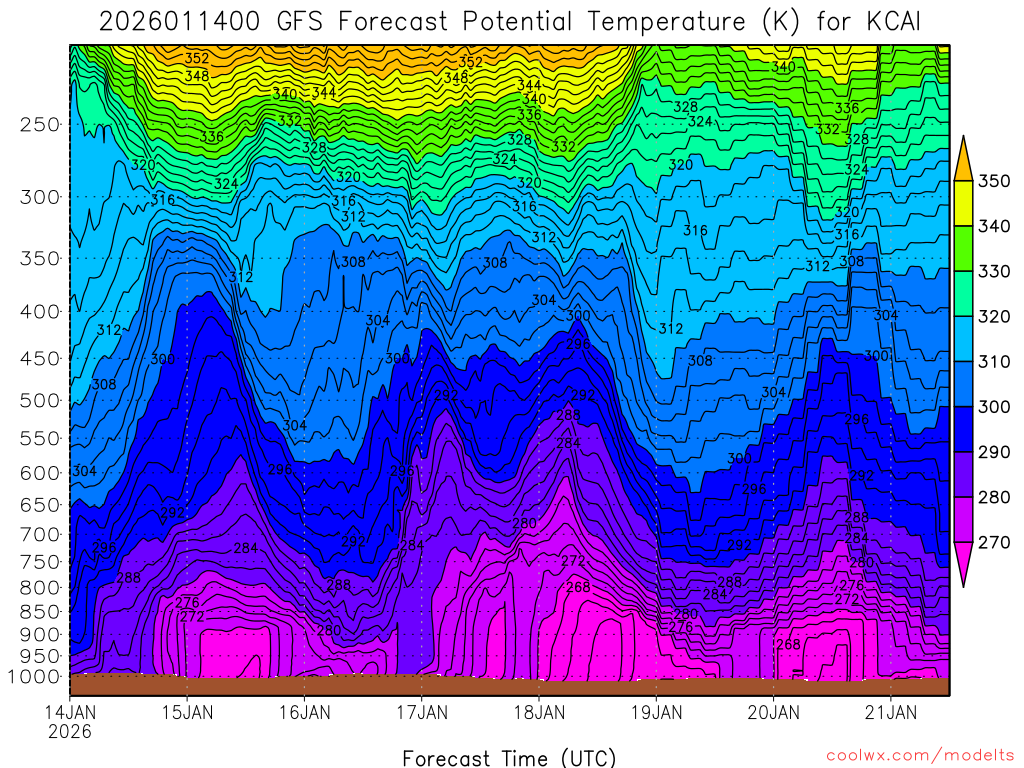Click the 800 pressure level axis label
The image size is (1024, 768).
pos(40,587)
